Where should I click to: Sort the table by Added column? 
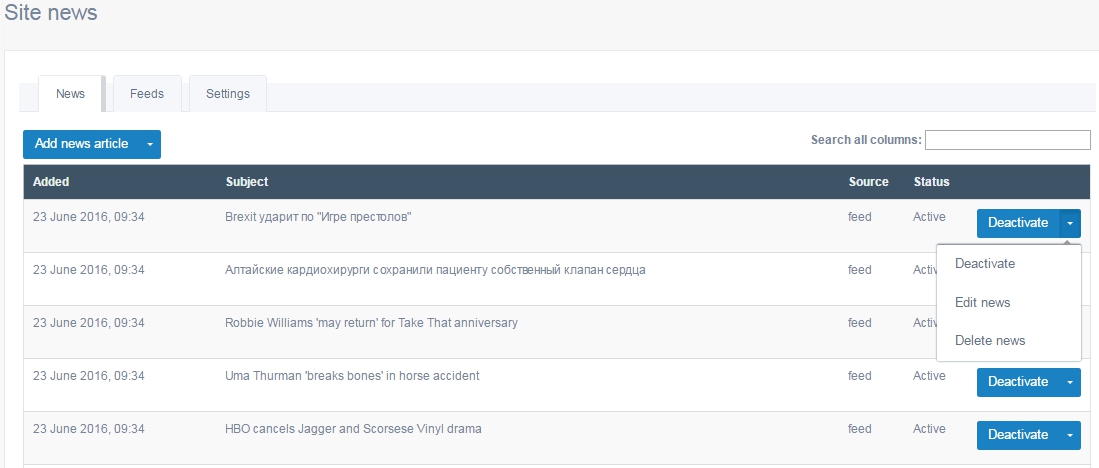(51, 182)
